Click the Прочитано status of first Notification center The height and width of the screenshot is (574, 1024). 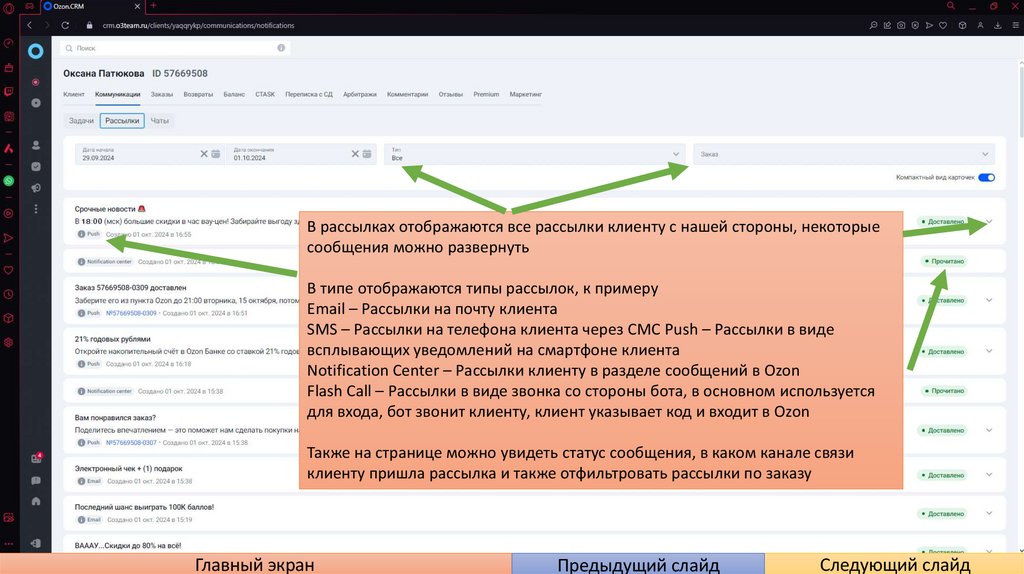[944, 261]
